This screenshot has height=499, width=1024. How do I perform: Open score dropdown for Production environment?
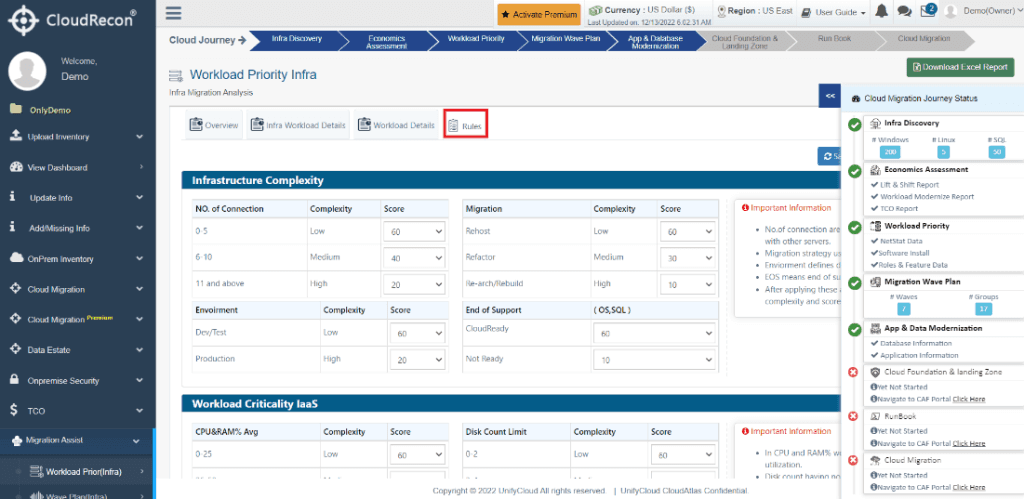418,361
